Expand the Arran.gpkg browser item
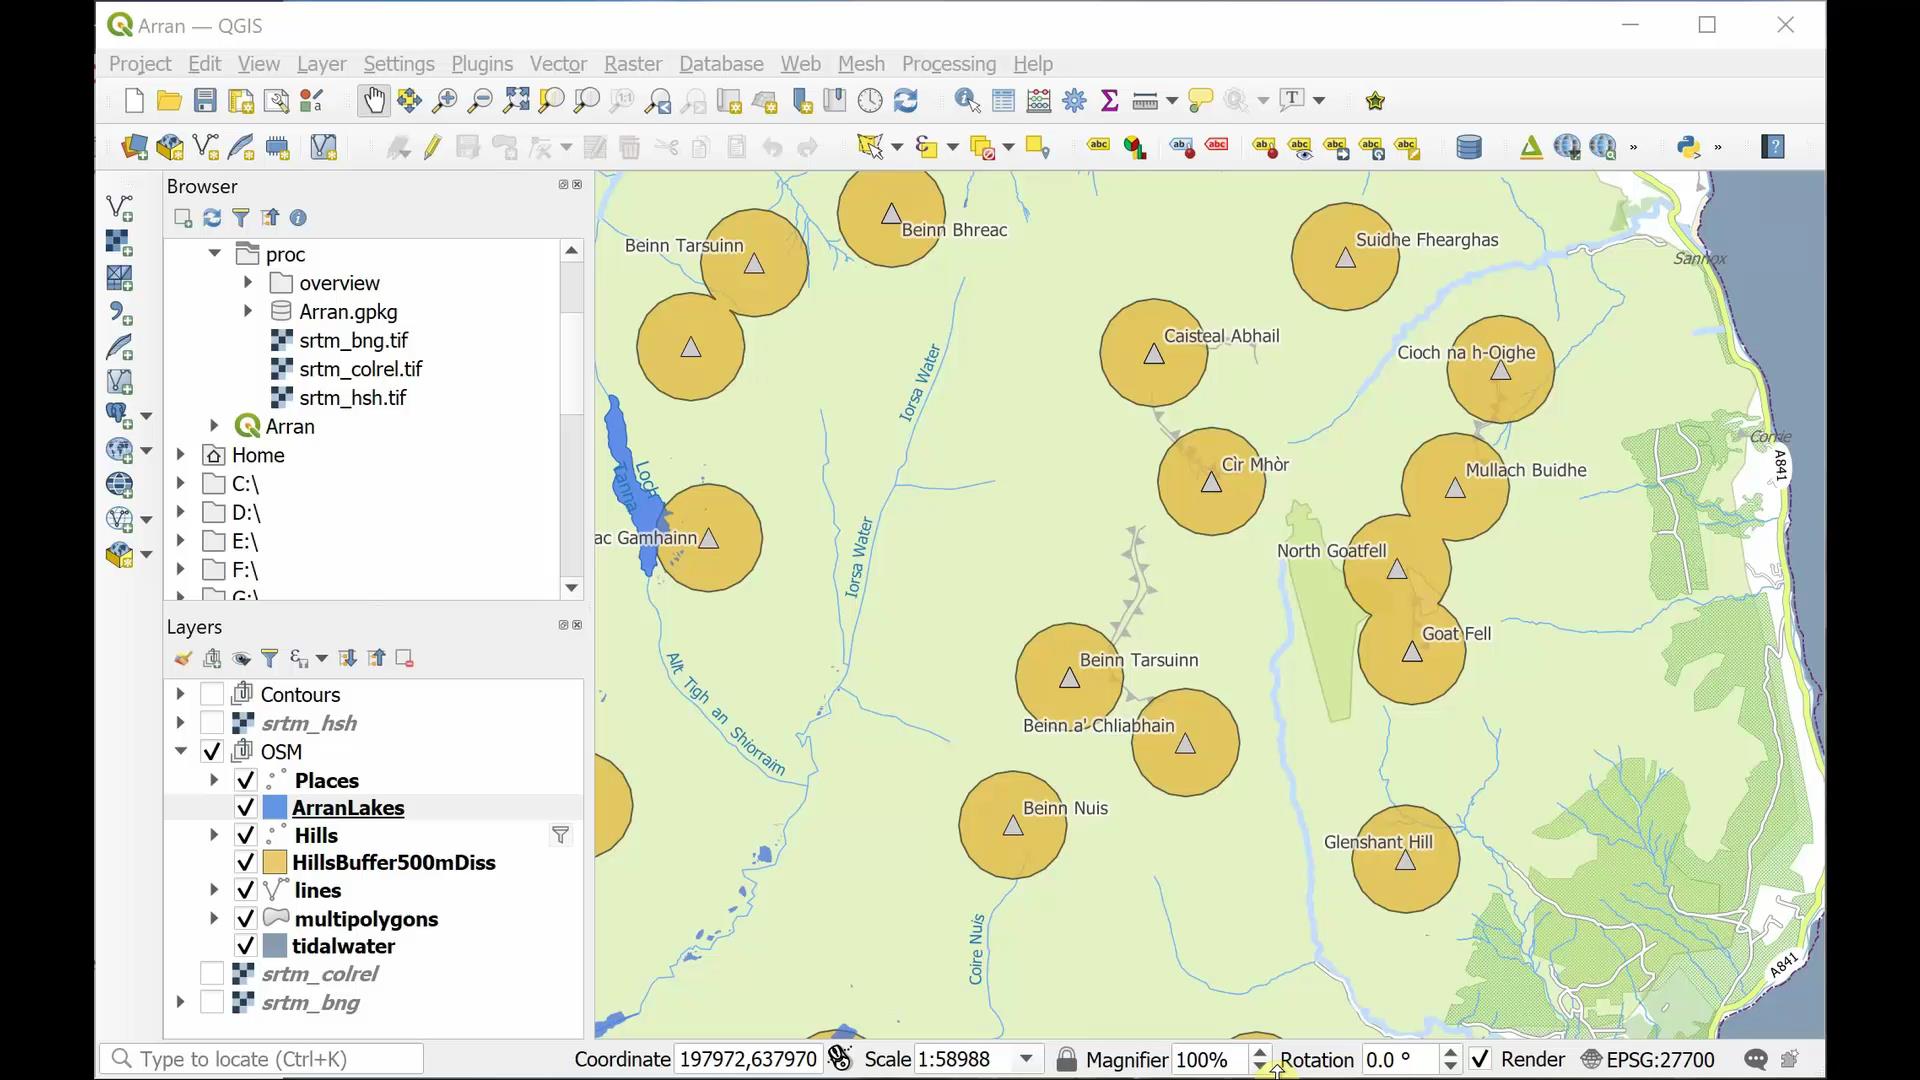This screenshot has height=1080, width=1920. (x=248, y=311)
